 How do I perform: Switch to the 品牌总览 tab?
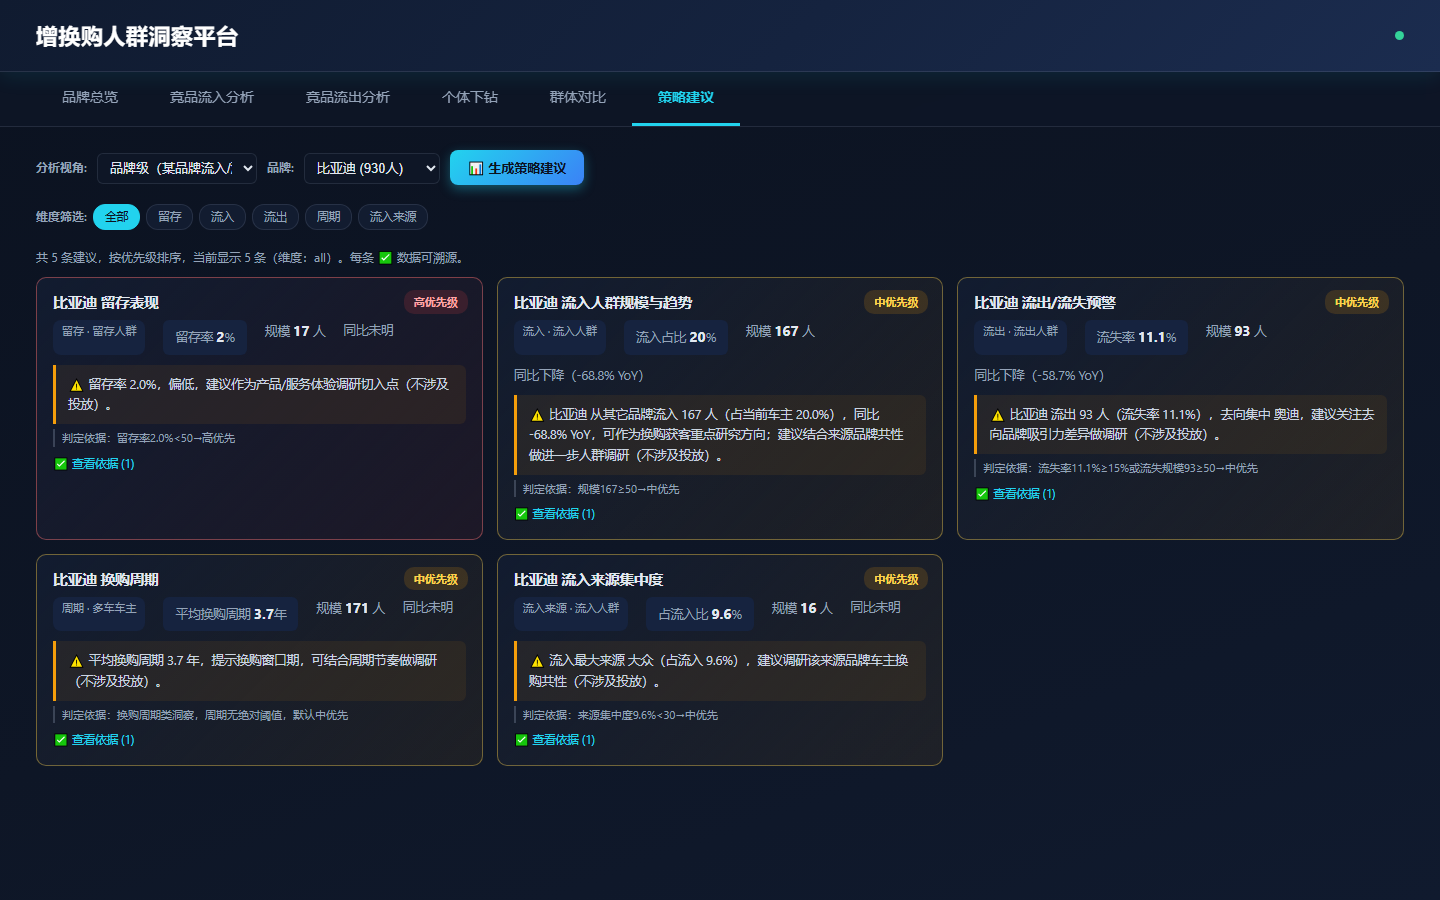[90, 98]
